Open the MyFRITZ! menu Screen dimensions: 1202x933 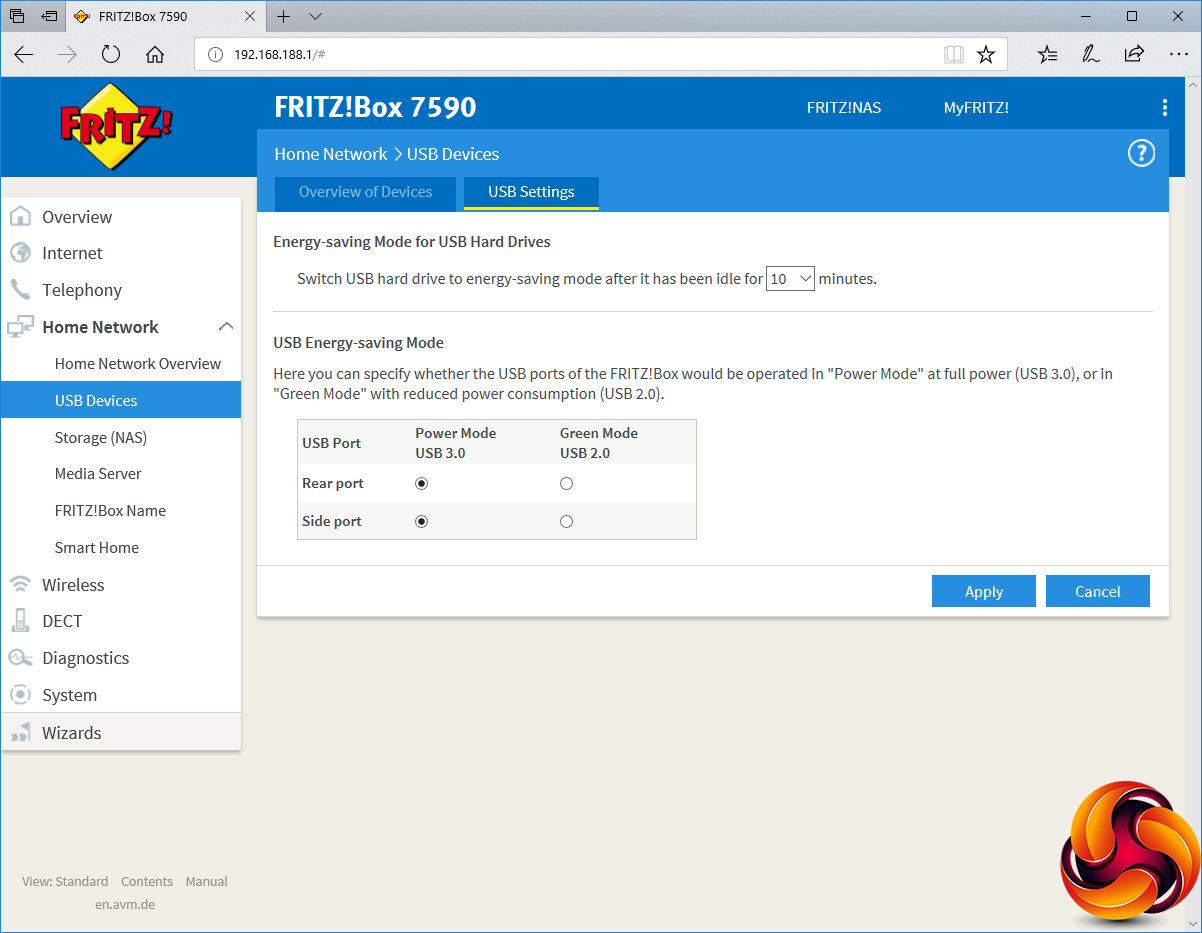(x=976, y=108)
